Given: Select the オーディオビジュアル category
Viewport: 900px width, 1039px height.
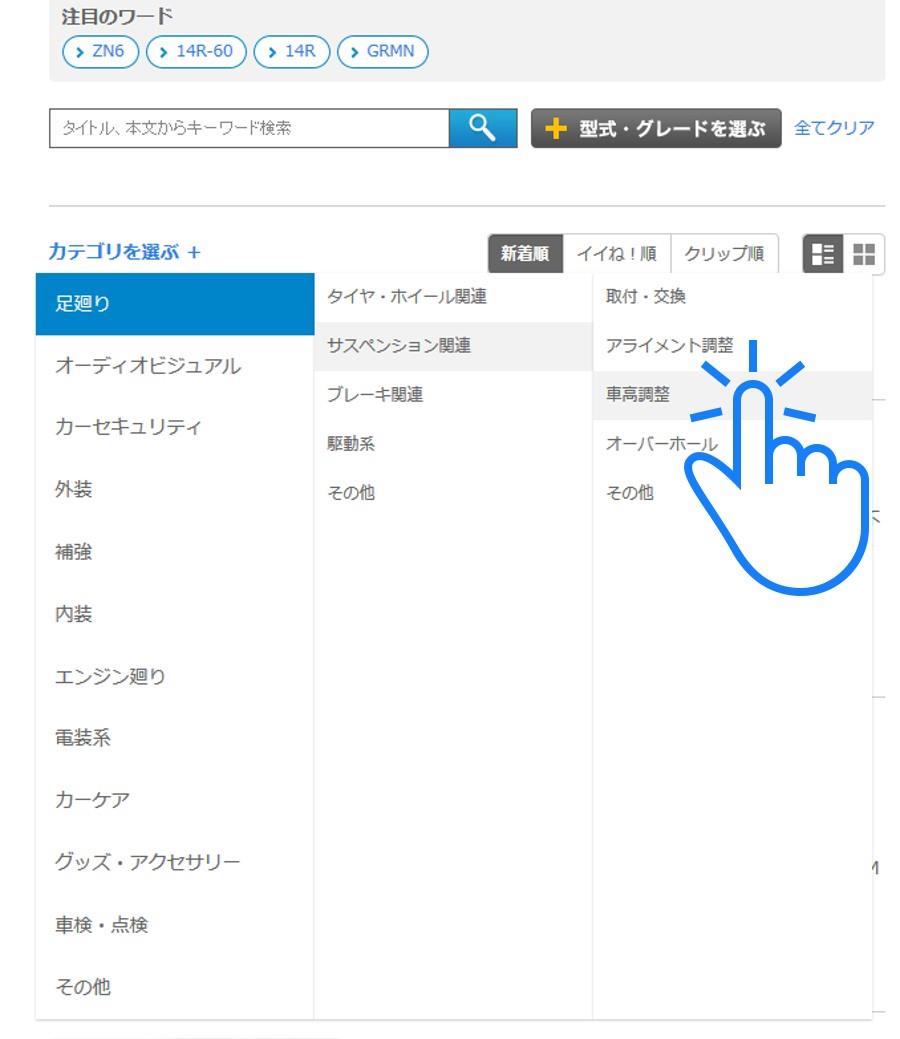Looking at the screenshot, I should pyautogui.click(x=175, y=366).
